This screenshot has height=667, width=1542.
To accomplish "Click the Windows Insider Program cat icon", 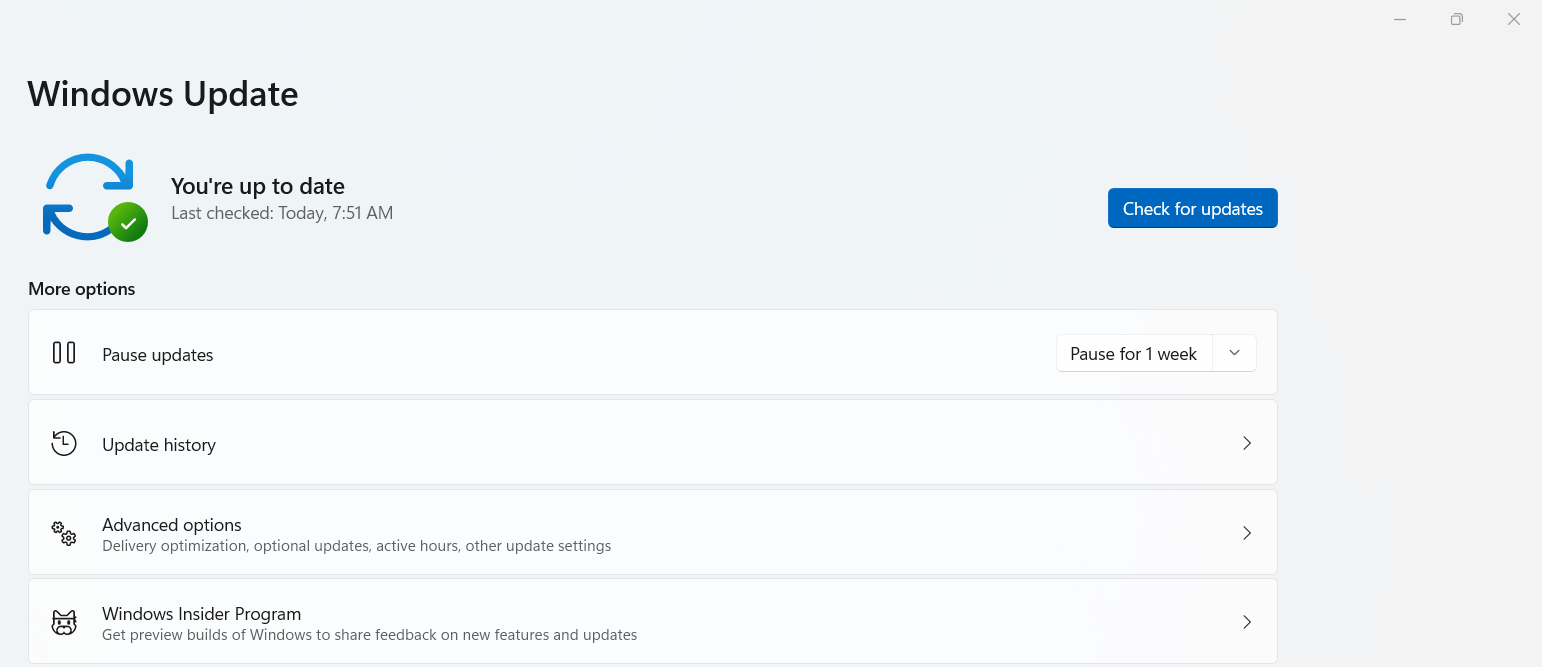I will 64,623.
